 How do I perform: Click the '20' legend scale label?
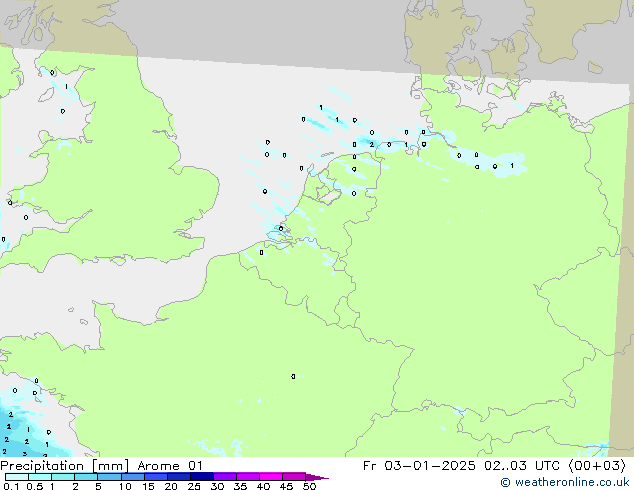(171, 486)
